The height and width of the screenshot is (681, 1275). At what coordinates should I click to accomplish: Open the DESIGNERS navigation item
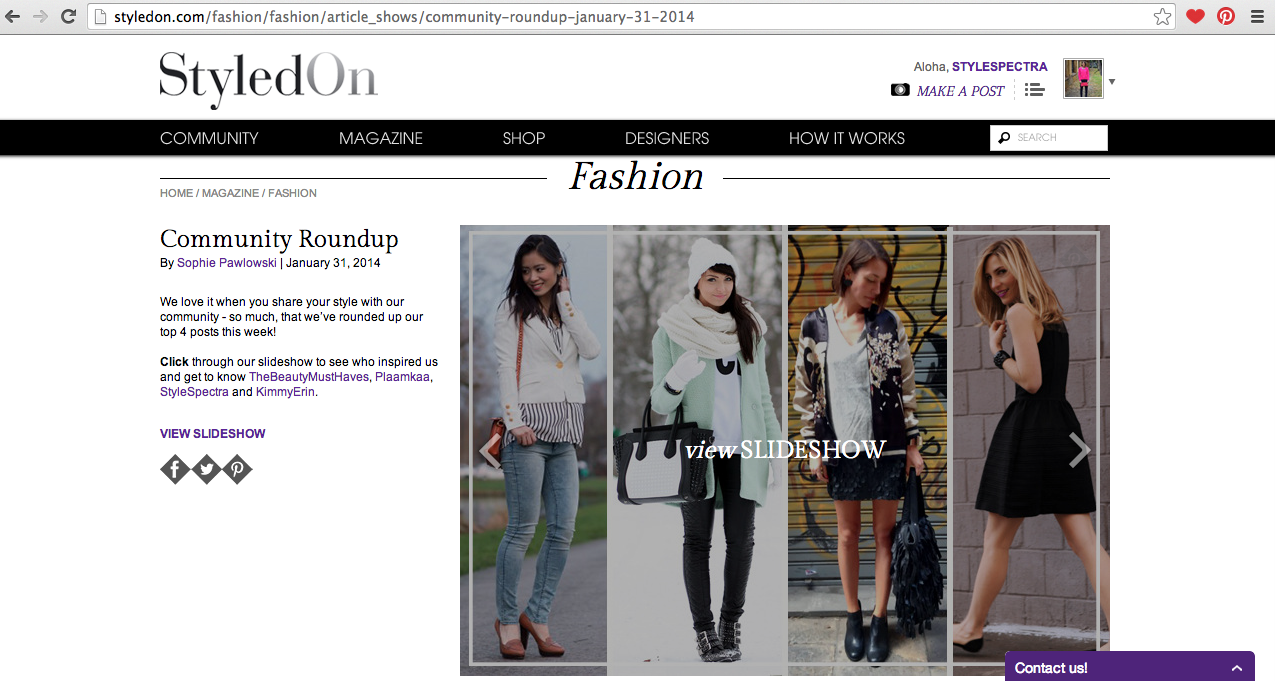(667, 138)
